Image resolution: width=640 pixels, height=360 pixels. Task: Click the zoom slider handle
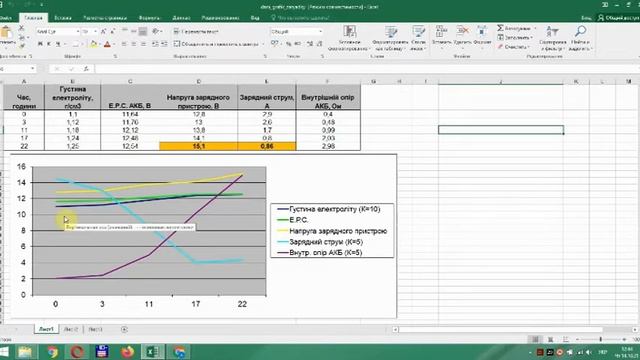600,339
